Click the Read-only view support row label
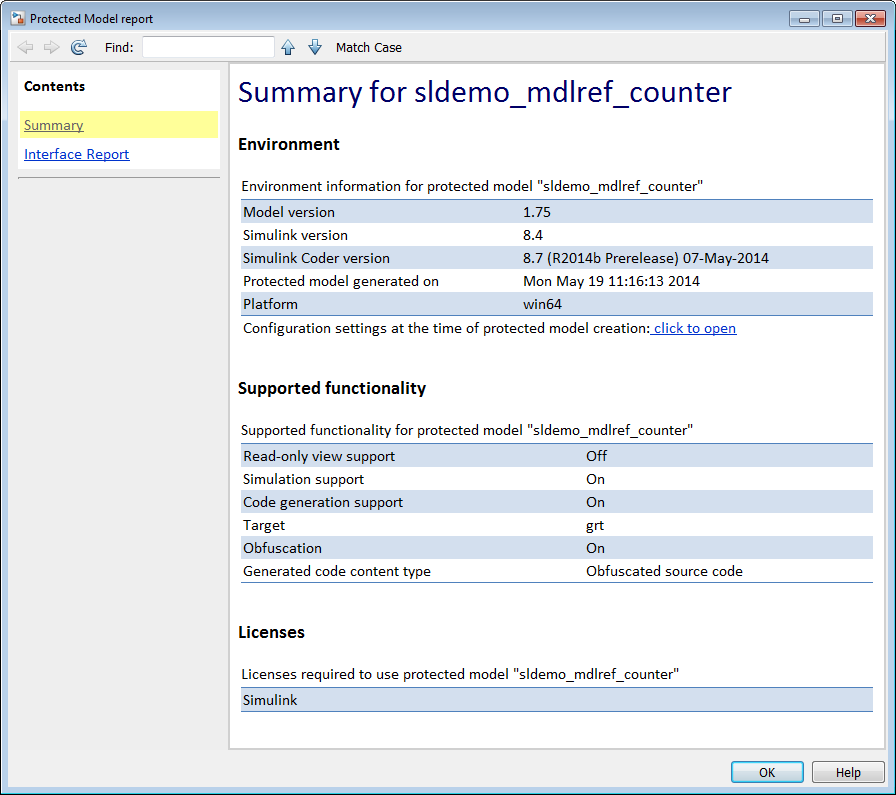Screen dimensions: 896x795 (319, 456)
